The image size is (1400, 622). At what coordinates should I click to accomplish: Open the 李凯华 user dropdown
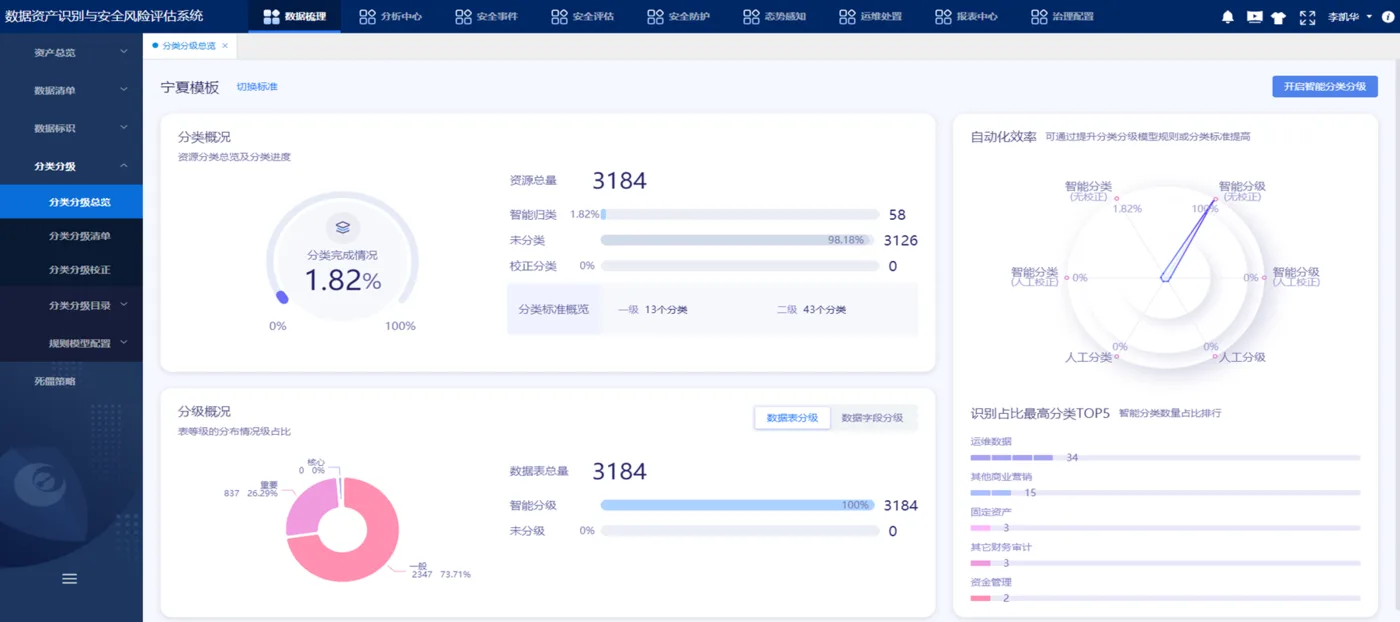[x=1350, y=17]
